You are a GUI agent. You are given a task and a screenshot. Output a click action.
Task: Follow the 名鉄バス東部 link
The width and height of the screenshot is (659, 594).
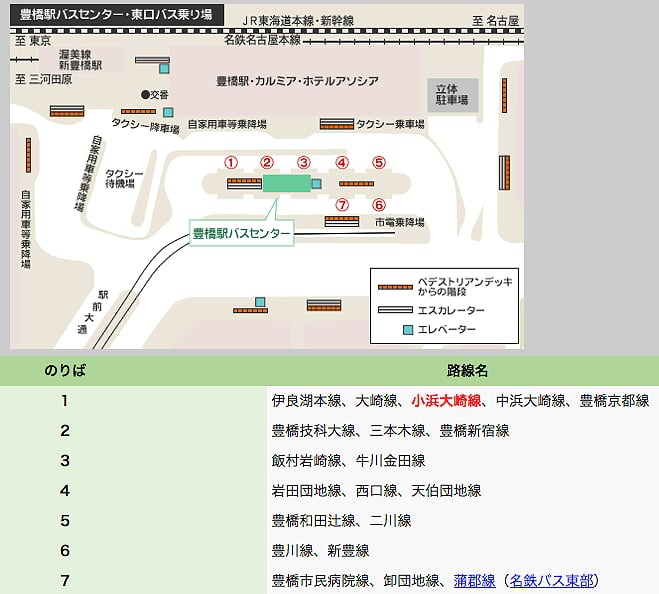(x=551, y=581)
